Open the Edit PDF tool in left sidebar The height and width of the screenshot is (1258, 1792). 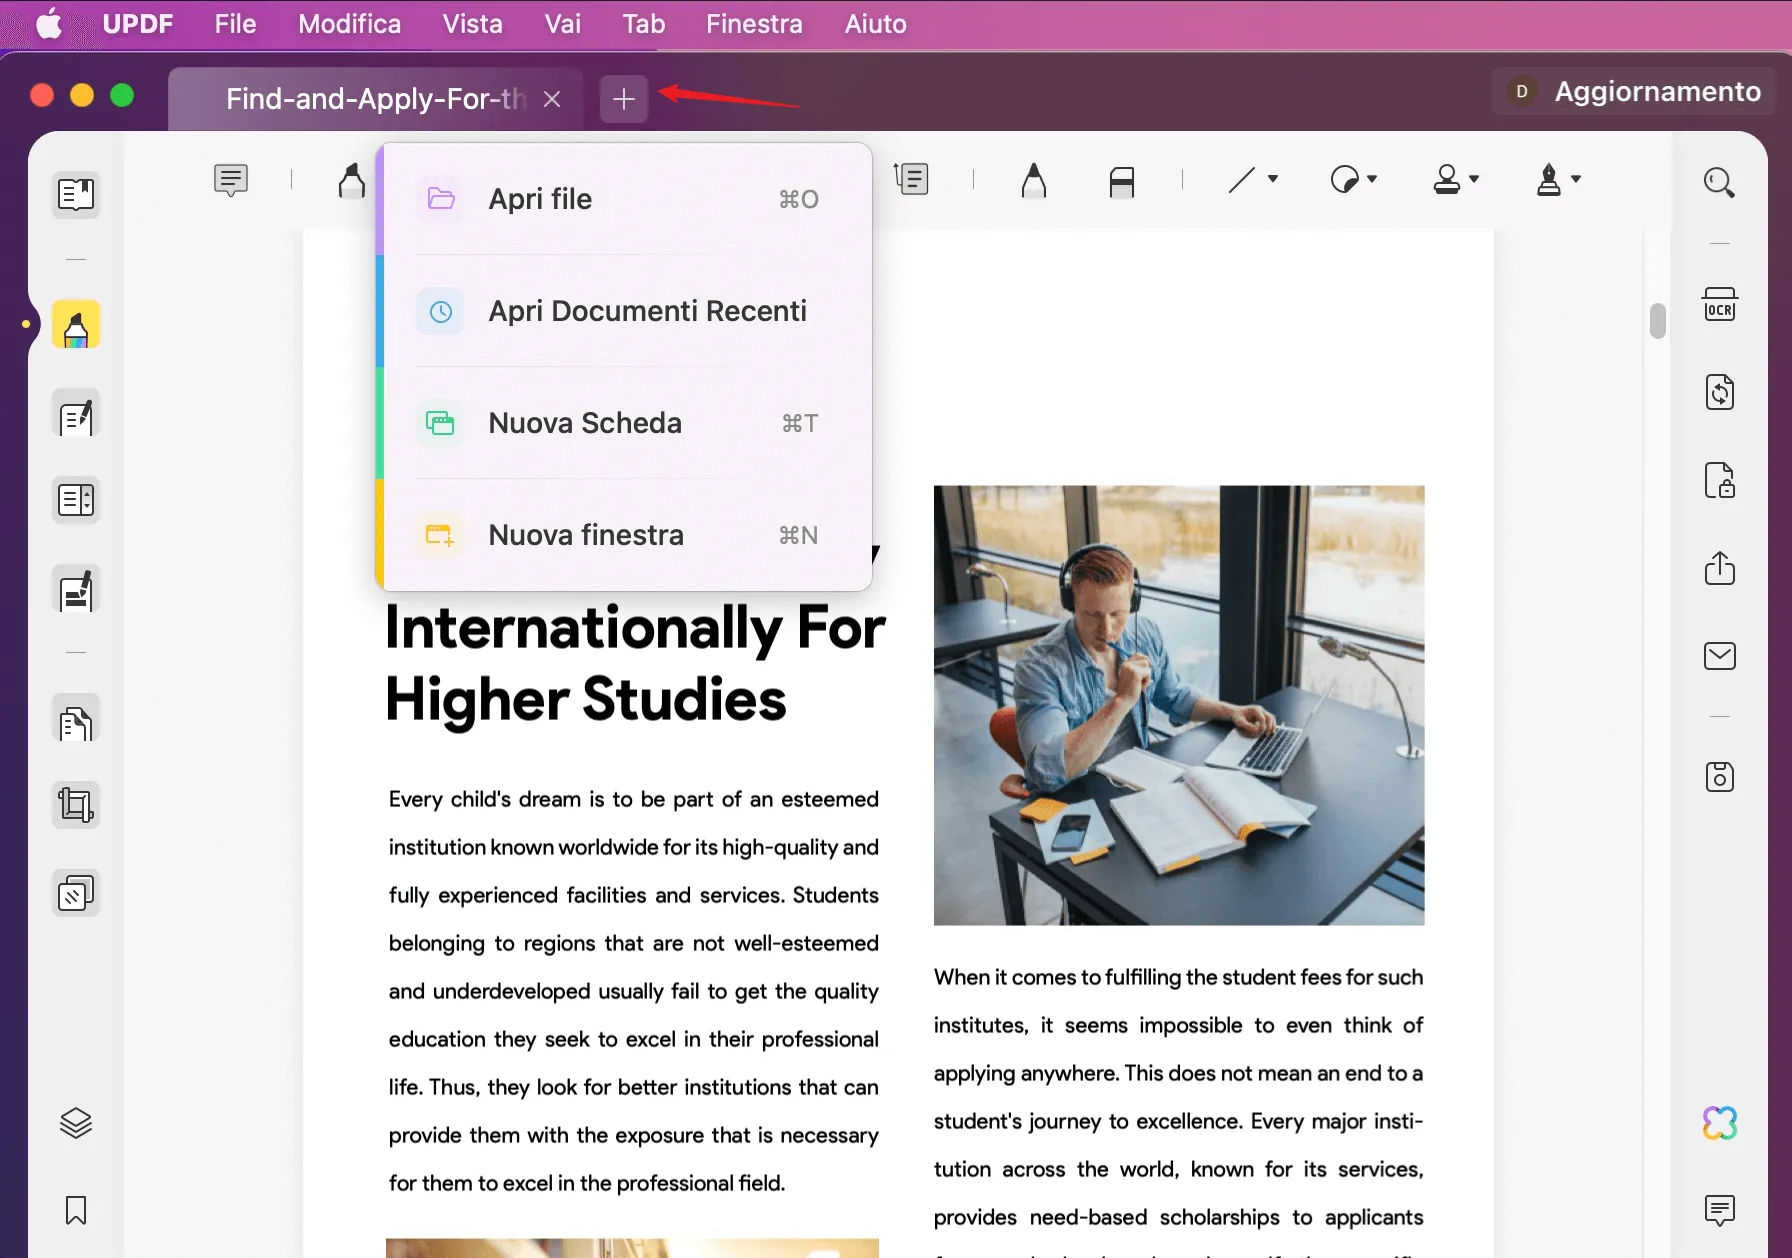(76, 414)
